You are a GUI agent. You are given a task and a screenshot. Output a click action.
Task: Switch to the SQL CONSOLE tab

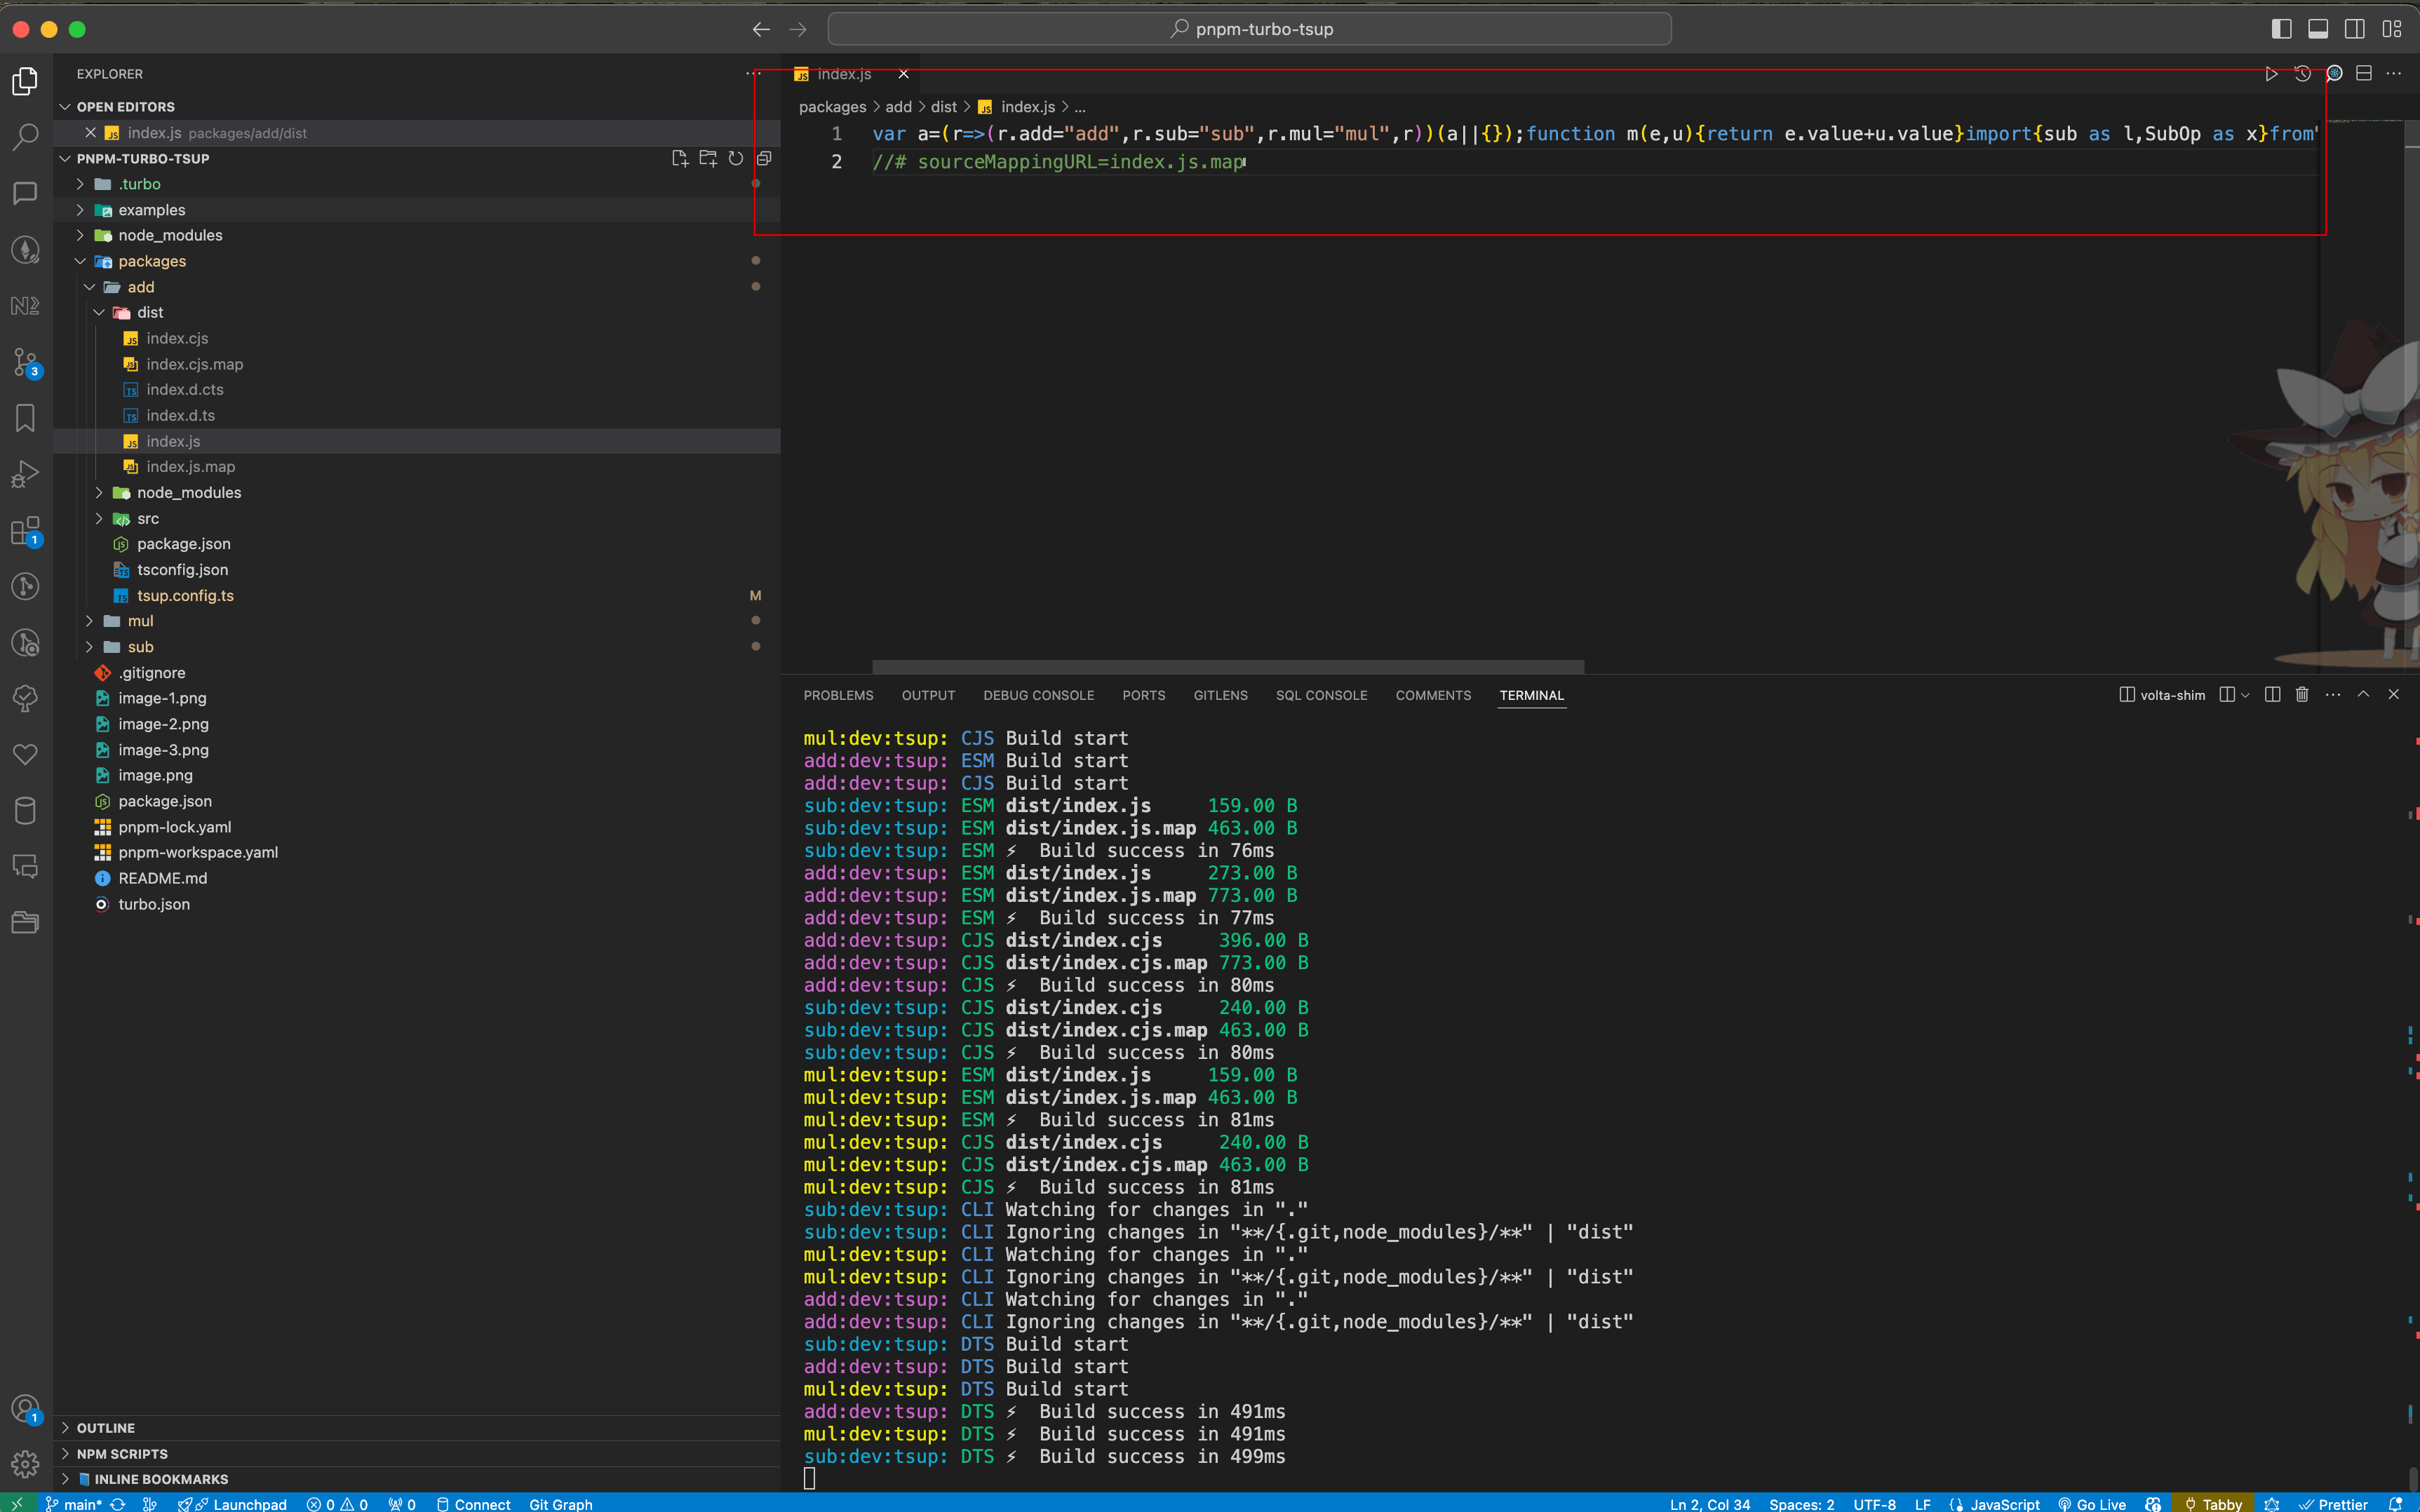click(x=1321, y=695)
